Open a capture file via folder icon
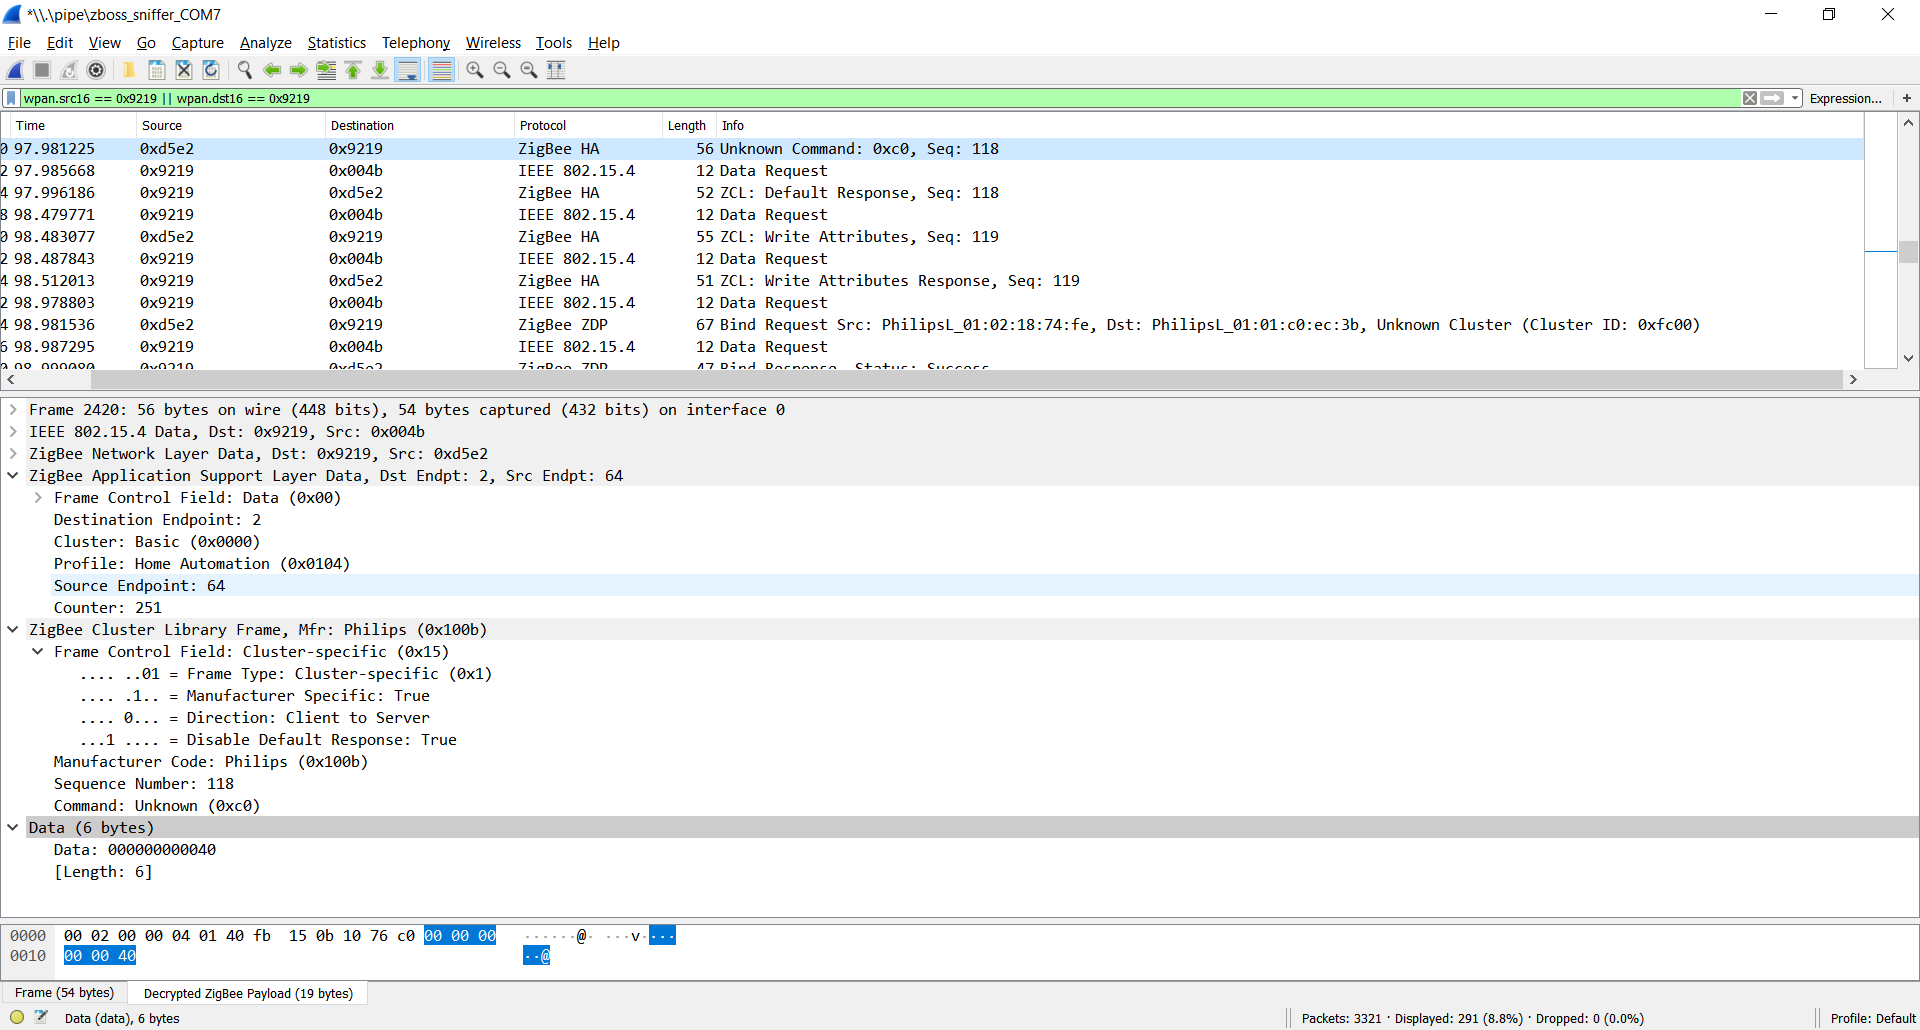Screen dimensions: 1920x1030 pyautogui.click(x=129, y=70)
